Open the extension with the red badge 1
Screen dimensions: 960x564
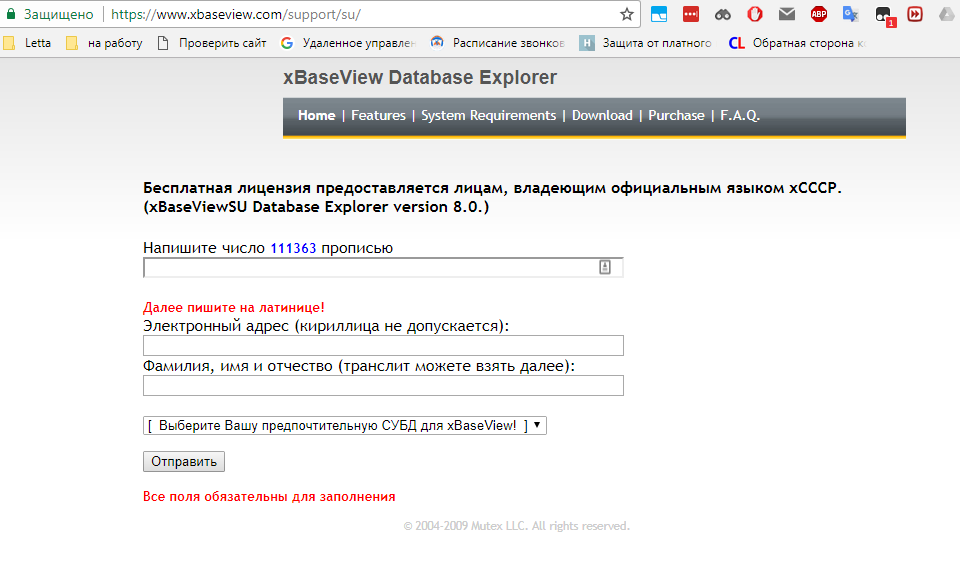point(884,16)
